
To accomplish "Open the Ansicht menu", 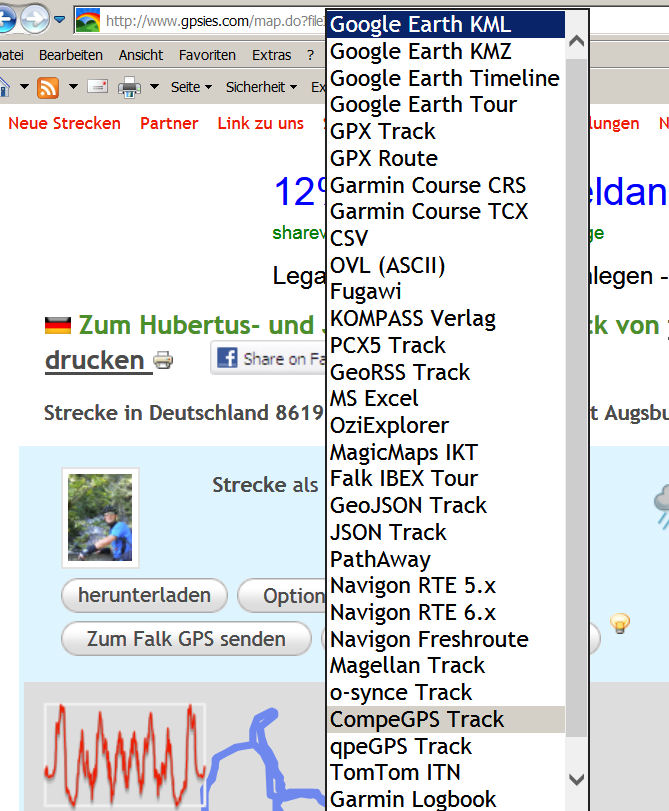I will point(141,55).
